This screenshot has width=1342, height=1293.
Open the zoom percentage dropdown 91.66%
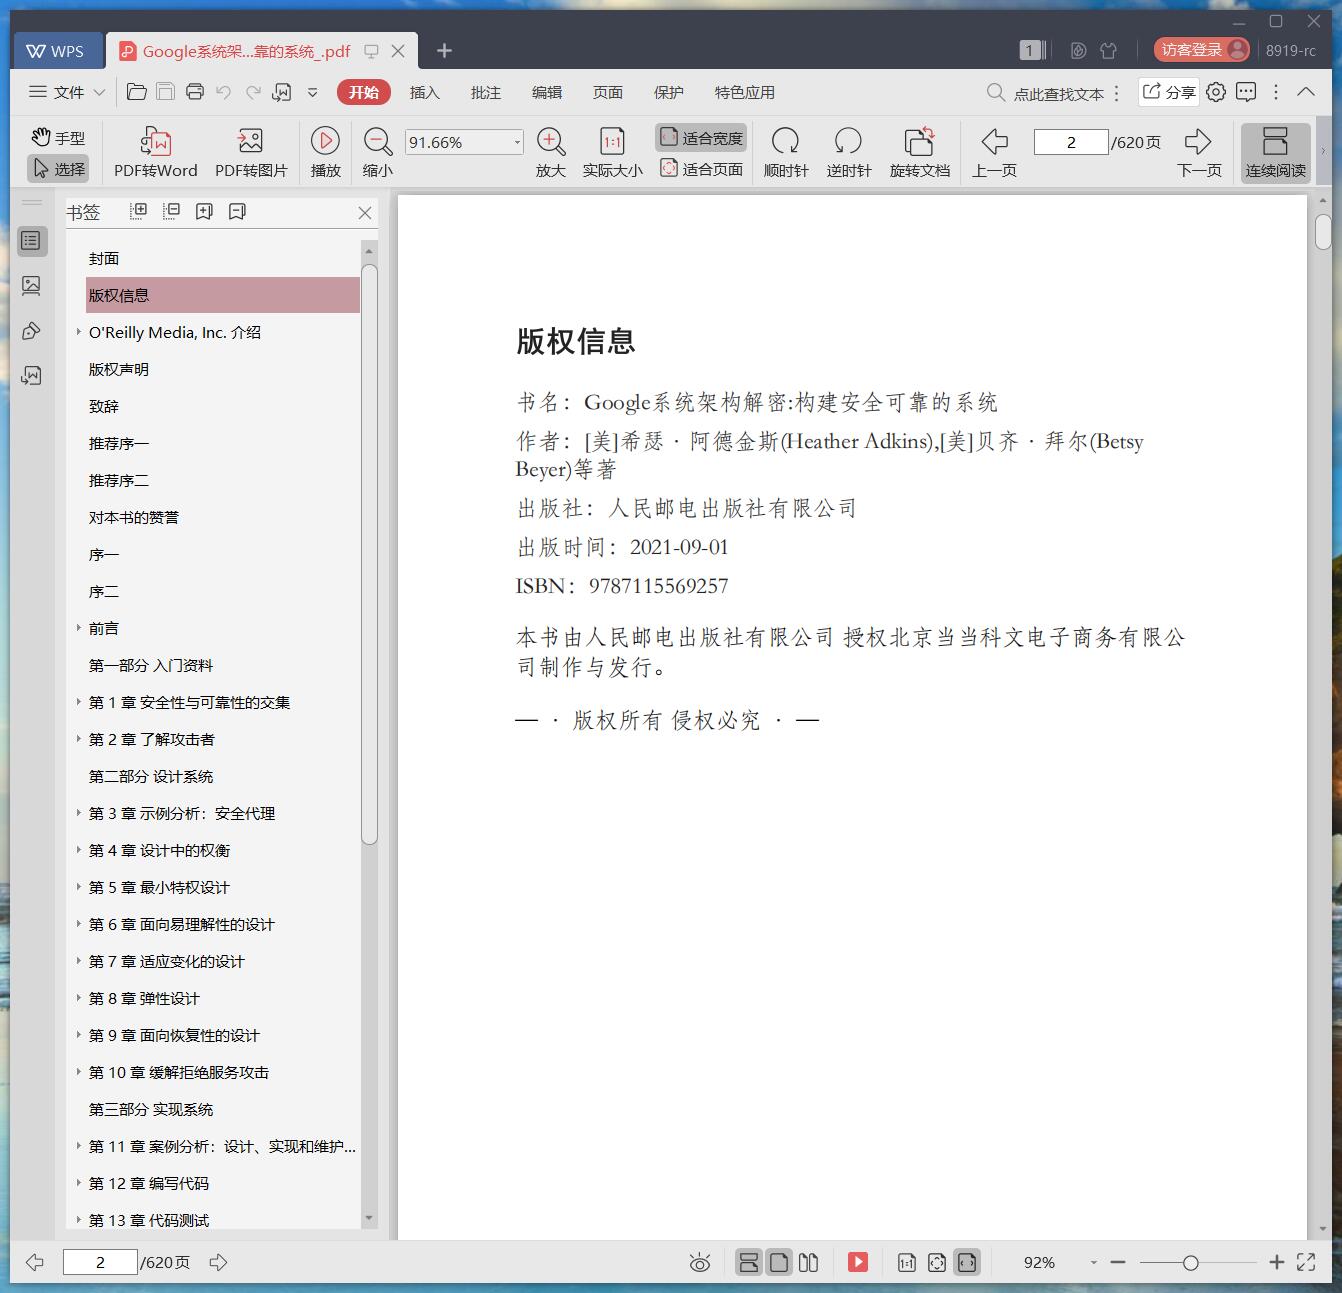(517, 142)
